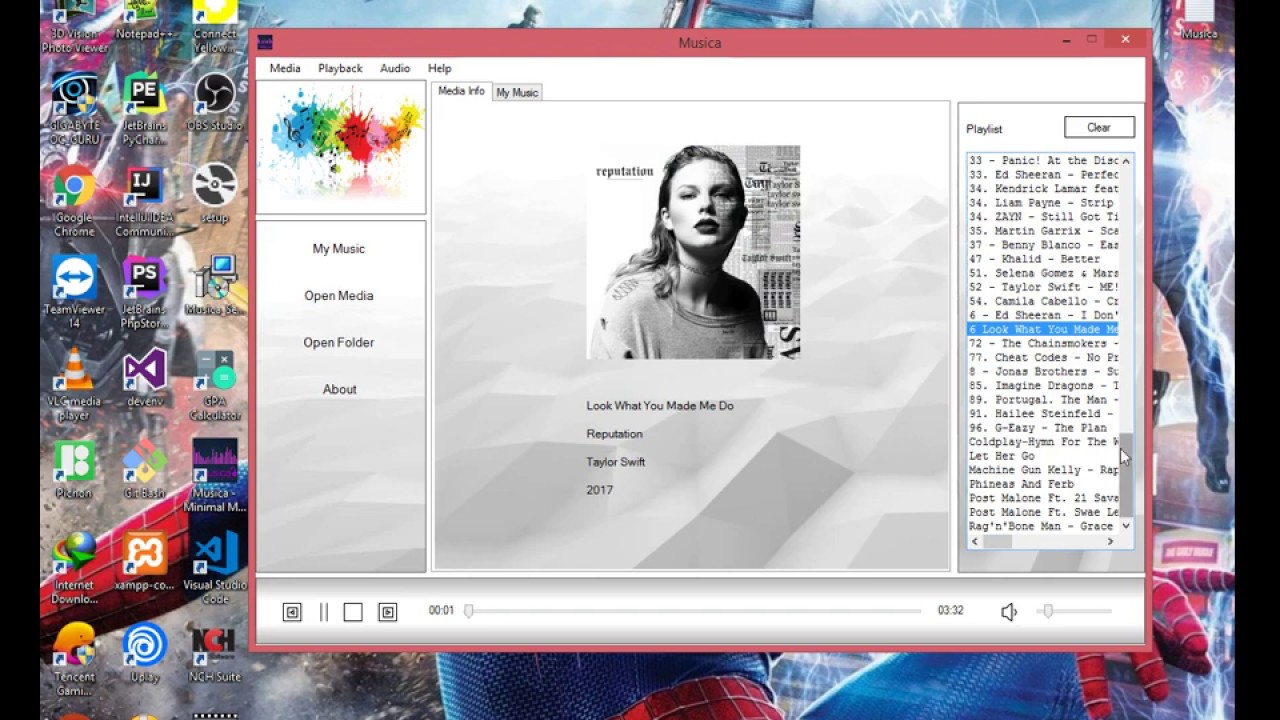1280x720 pixels.
Task: Select 'Coldplay-Hymn For The W' playlist row
Action: tap(1043, 441)
